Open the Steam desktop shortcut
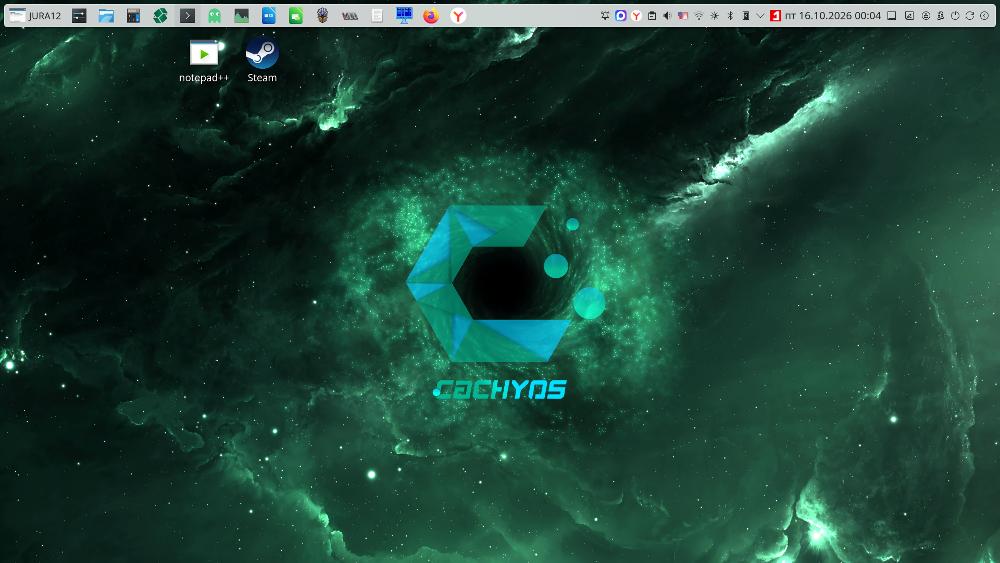The height and width of the screenshot is (563, 1000). (x=262, y=60)
